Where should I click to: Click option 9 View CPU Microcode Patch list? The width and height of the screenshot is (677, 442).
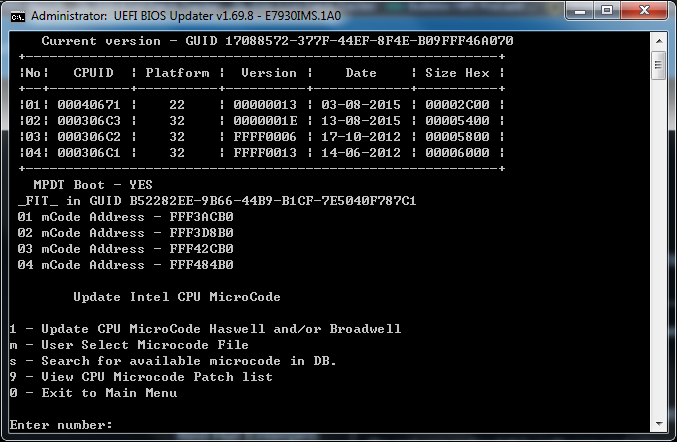[x=141, y=377]
